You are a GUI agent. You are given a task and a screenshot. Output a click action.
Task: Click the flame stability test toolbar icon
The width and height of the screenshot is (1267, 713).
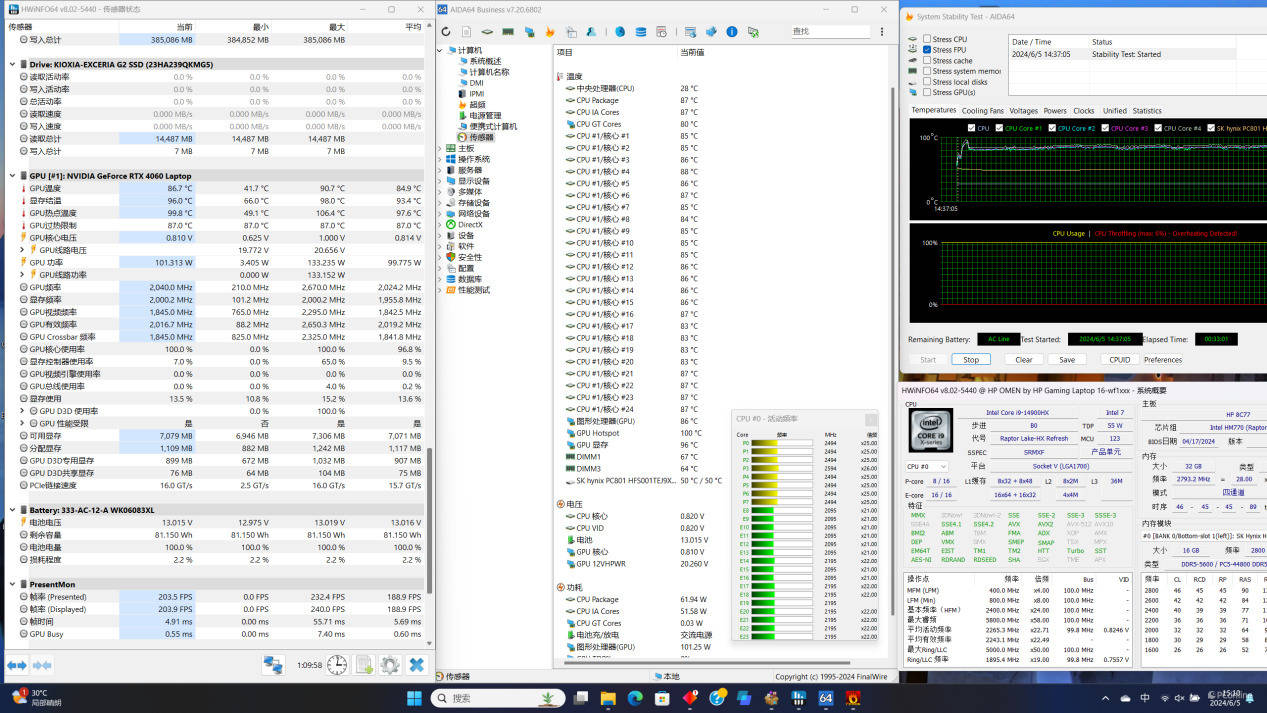549,32
